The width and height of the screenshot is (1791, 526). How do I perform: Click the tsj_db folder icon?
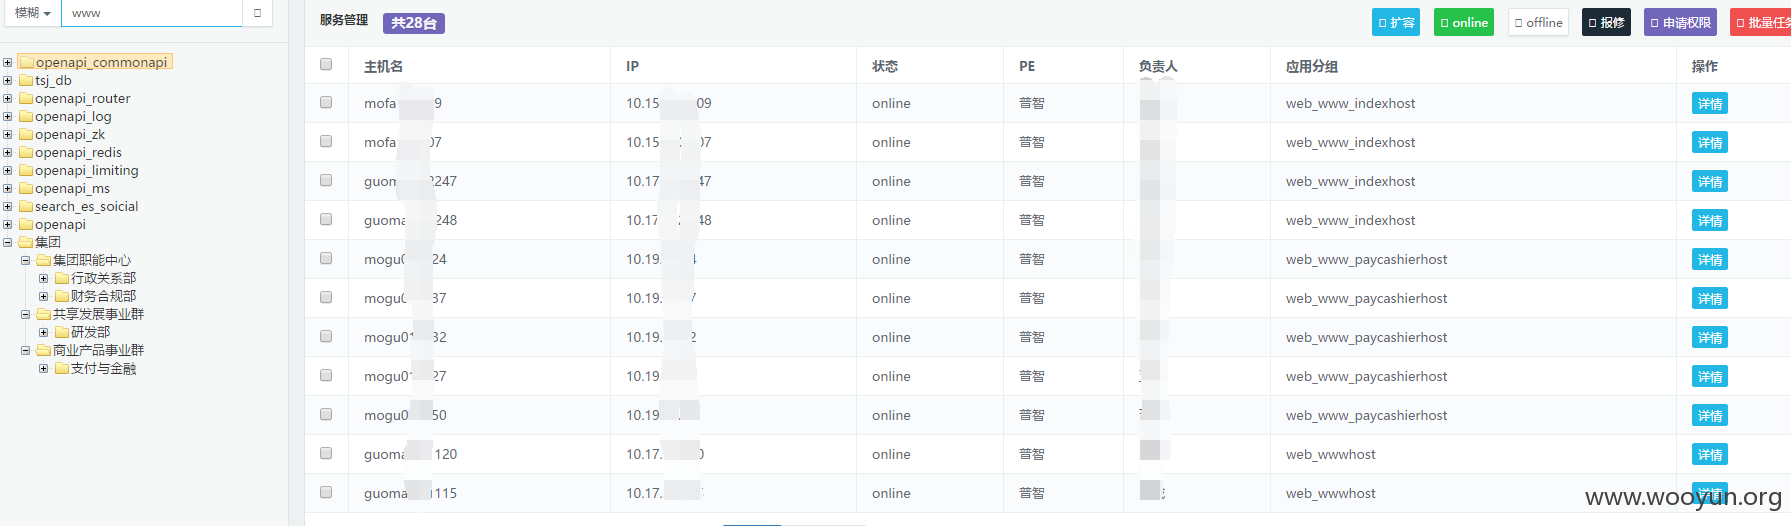(x=26, y=80)
